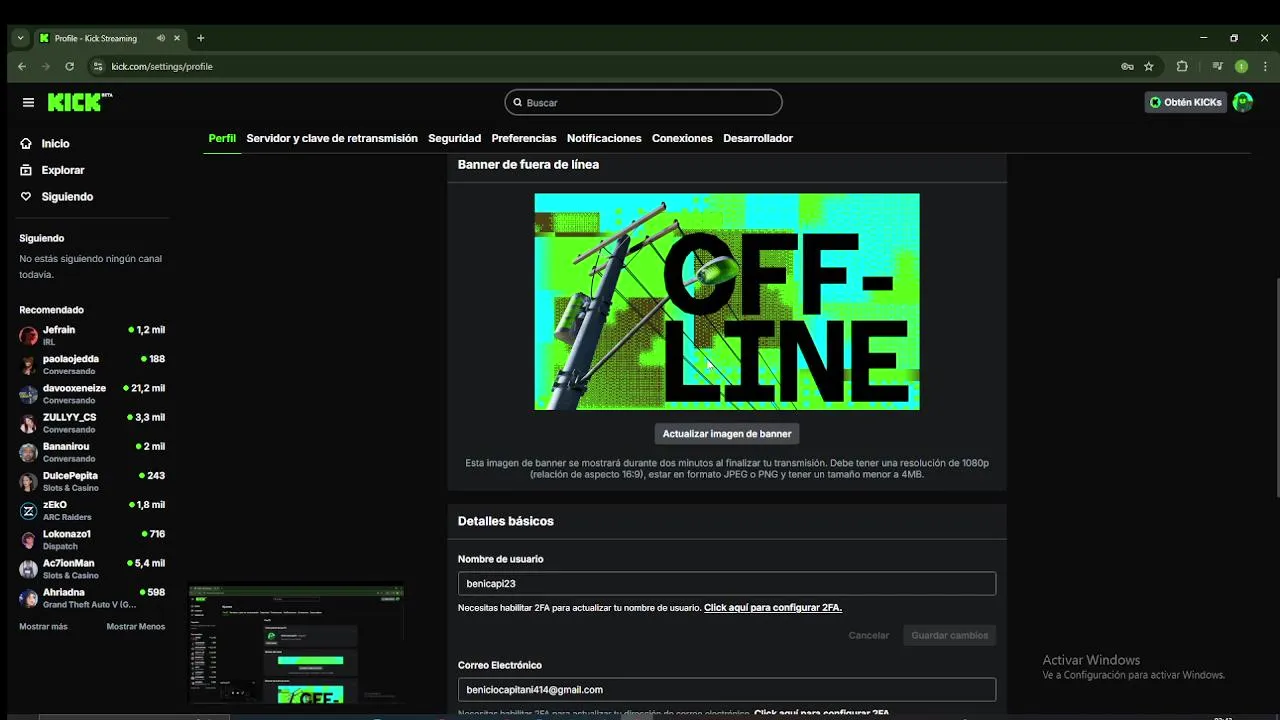The width and height of the screenshot is (1280, 720).
Task: Open DulcePepita's channel avatar
Action: tap(28, 482)
